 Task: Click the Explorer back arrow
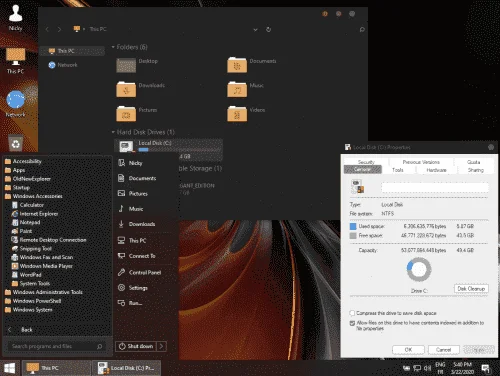(47, 29)
